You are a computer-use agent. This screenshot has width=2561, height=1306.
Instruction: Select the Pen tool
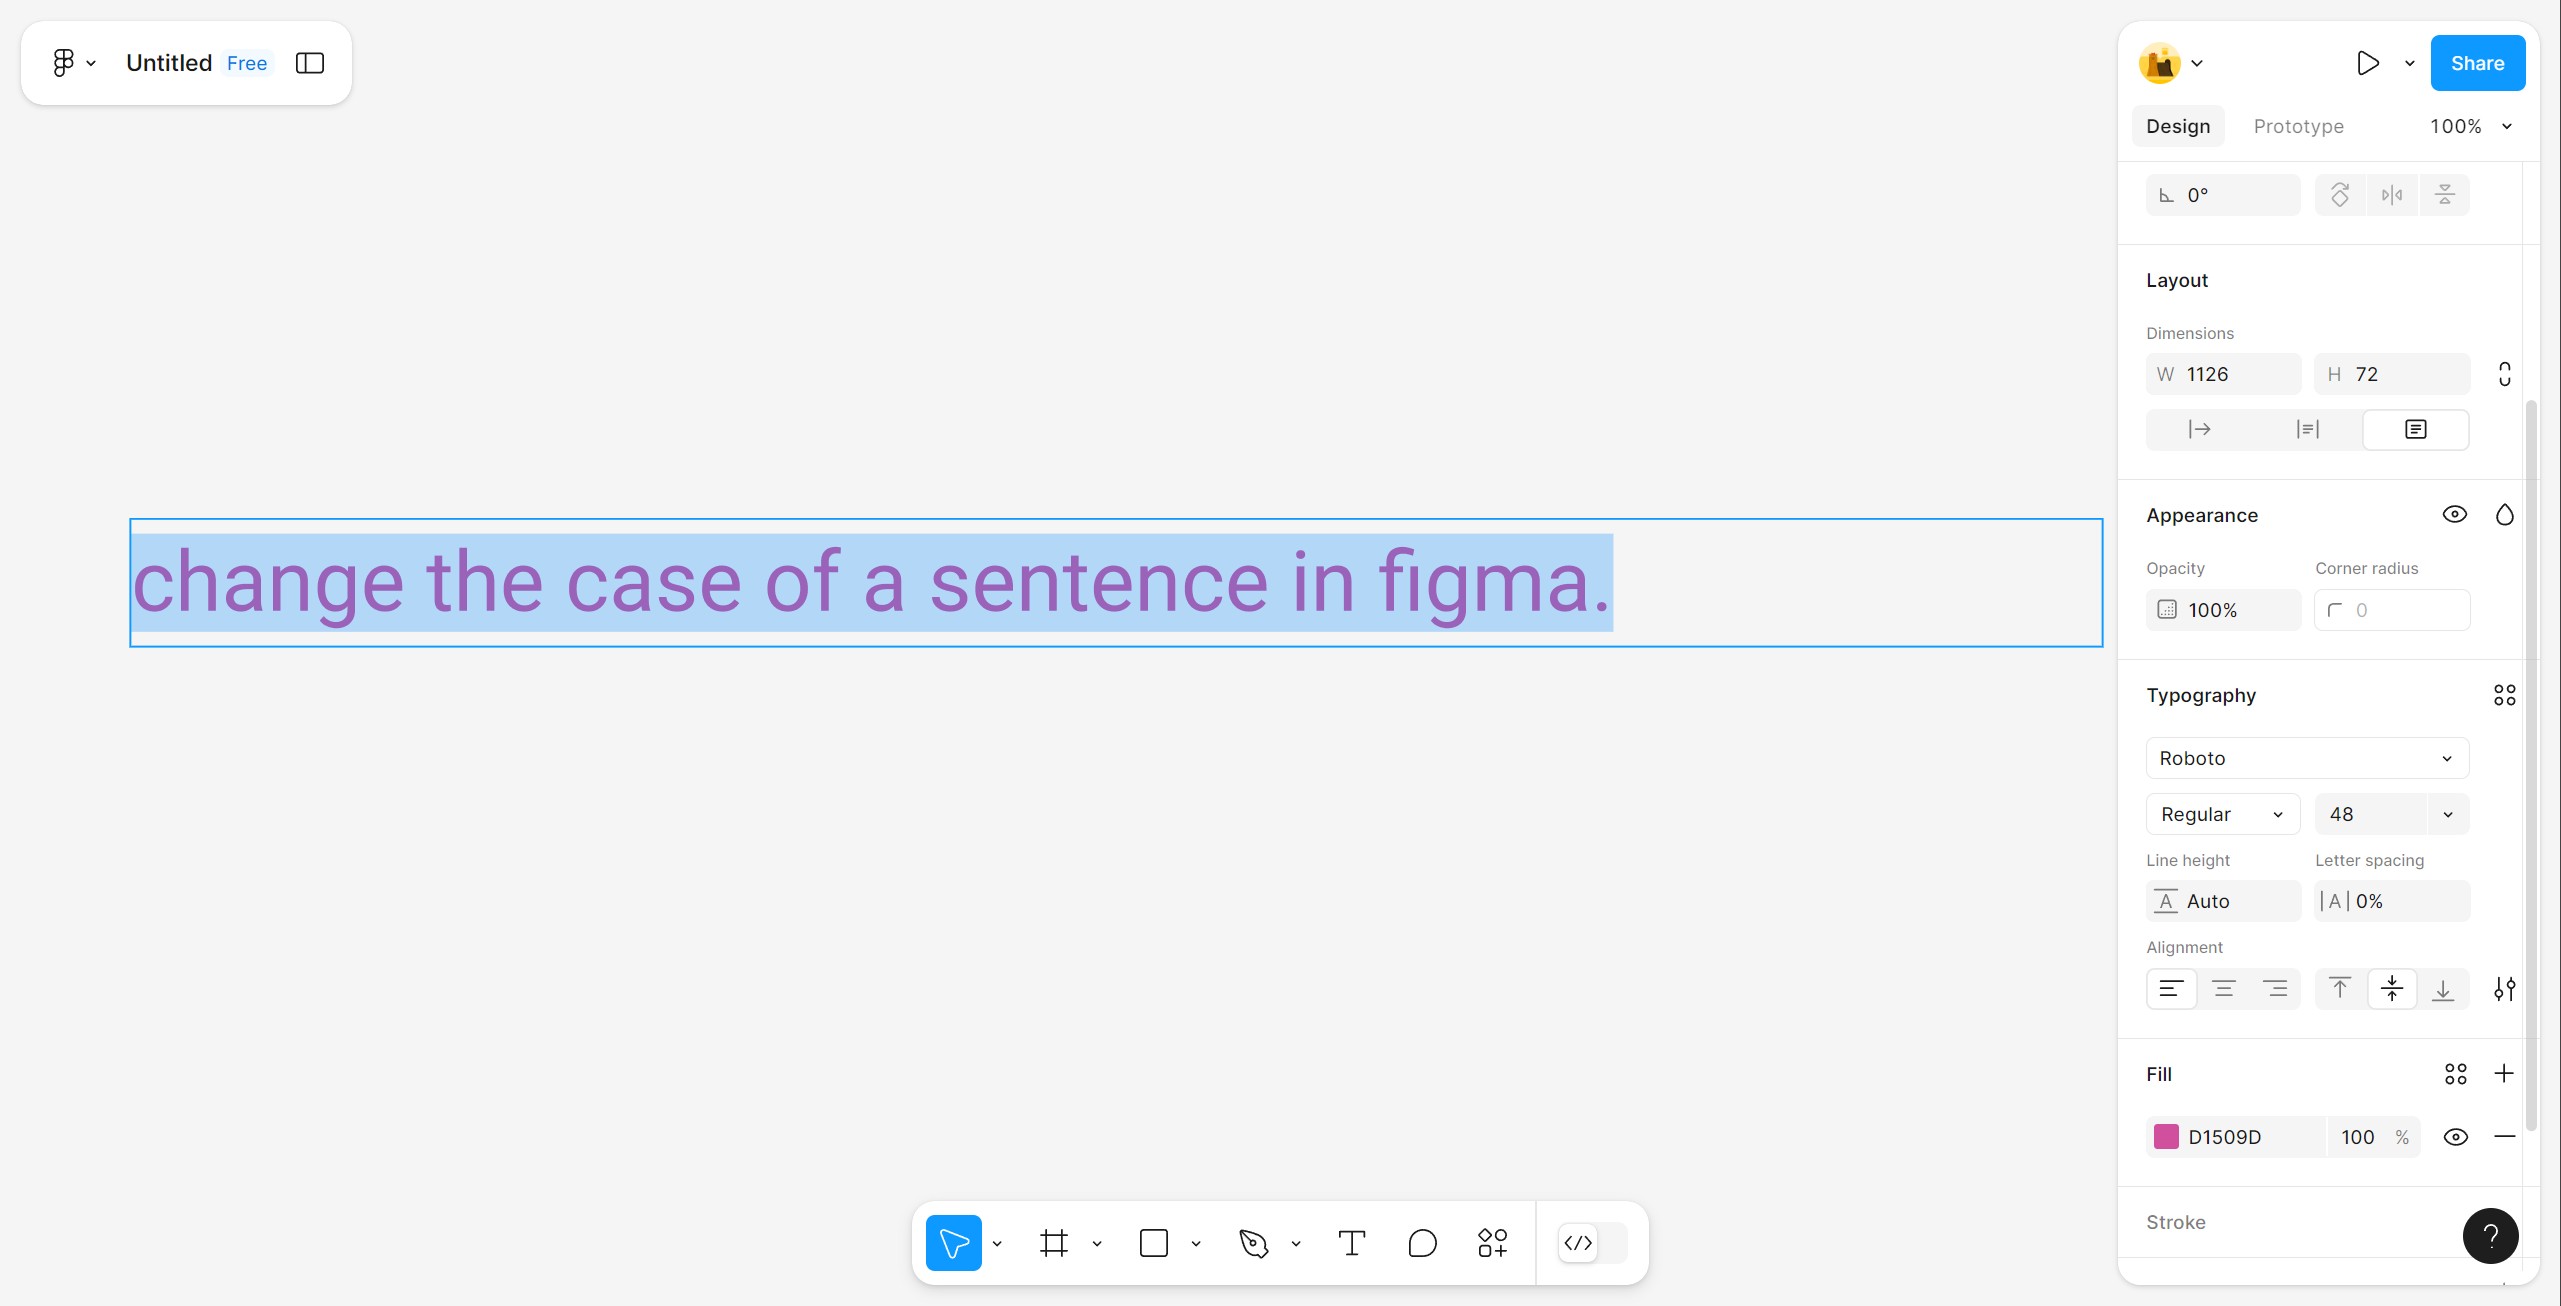pyautogui.click(x=1253, y=1243)
